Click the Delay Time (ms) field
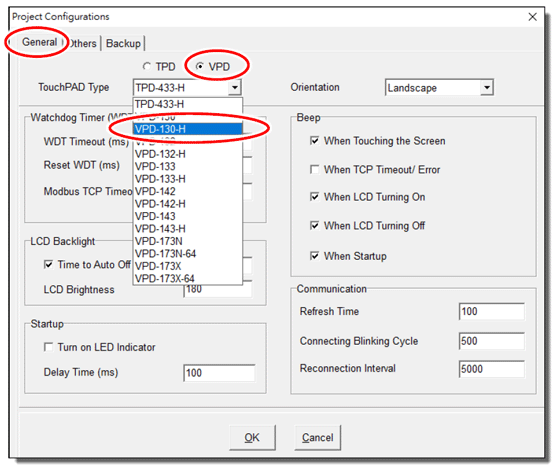This screenshot has height=470, width=559. pyautogui.click(x=219, y=373)
